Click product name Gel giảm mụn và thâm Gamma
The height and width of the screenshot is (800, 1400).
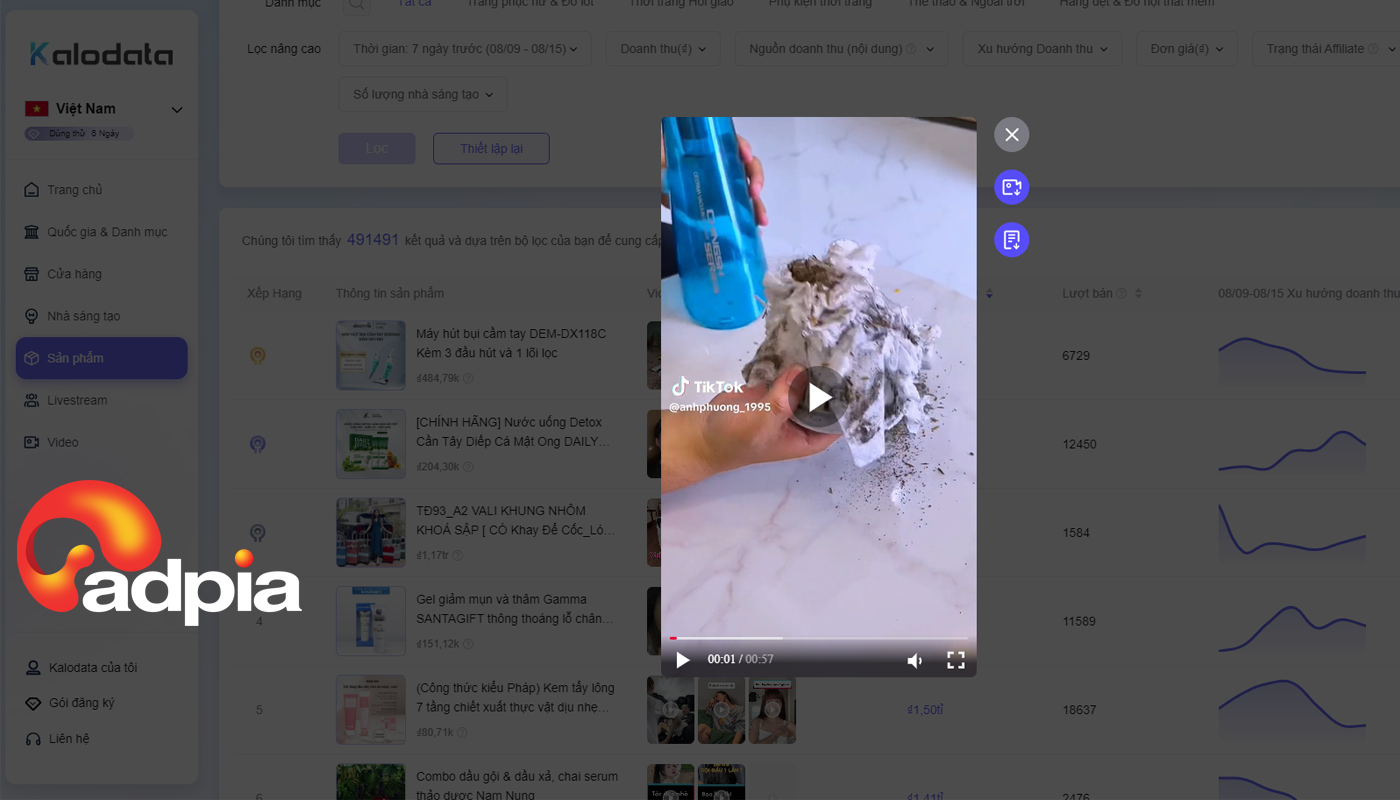[515, 609]
